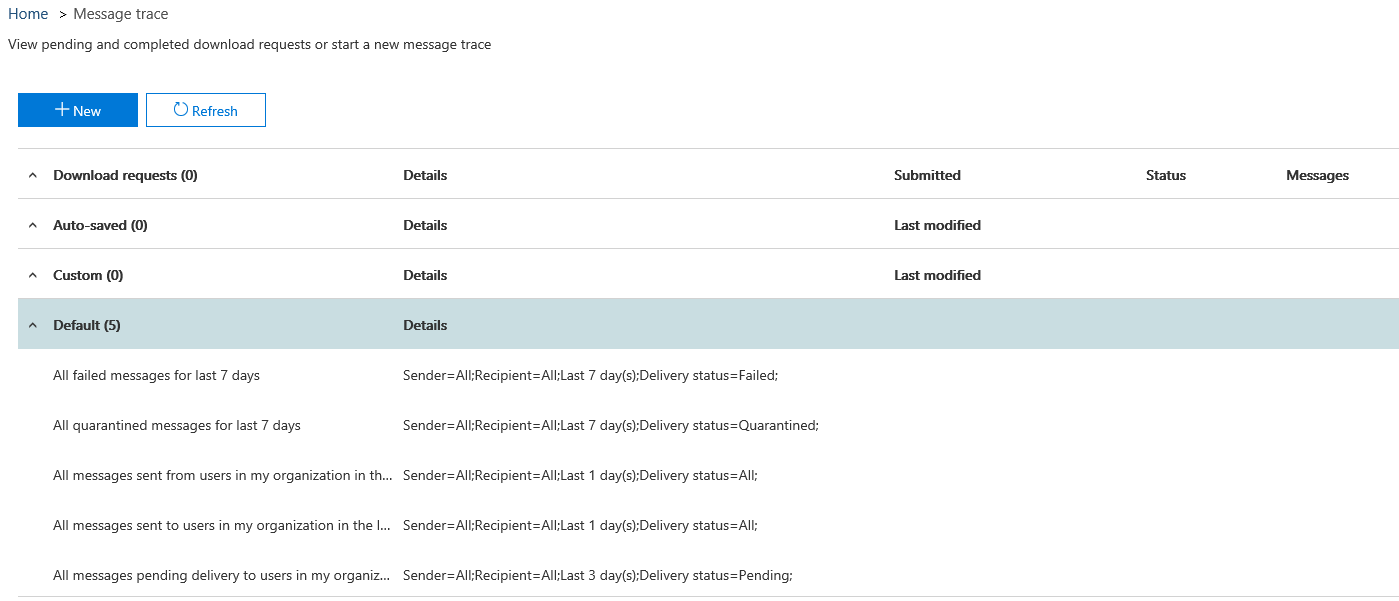The height and width of the screenshot is (601, 1399).
Task: Click Details cell of 'sent from users' row
Action: coord(580,475)
